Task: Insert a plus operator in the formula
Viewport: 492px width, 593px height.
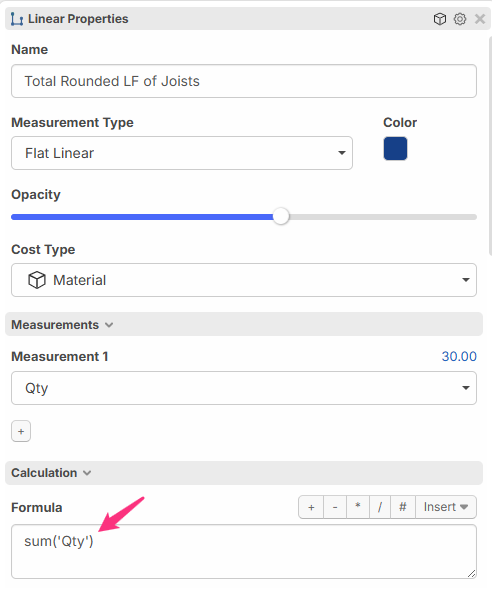Action: pos(311,507)
